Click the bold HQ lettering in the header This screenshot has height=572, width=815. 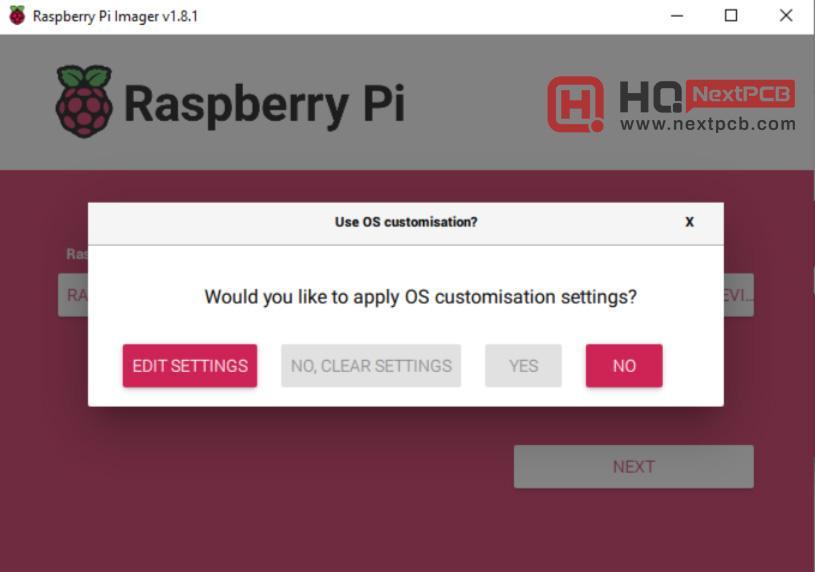coord(651,96)
